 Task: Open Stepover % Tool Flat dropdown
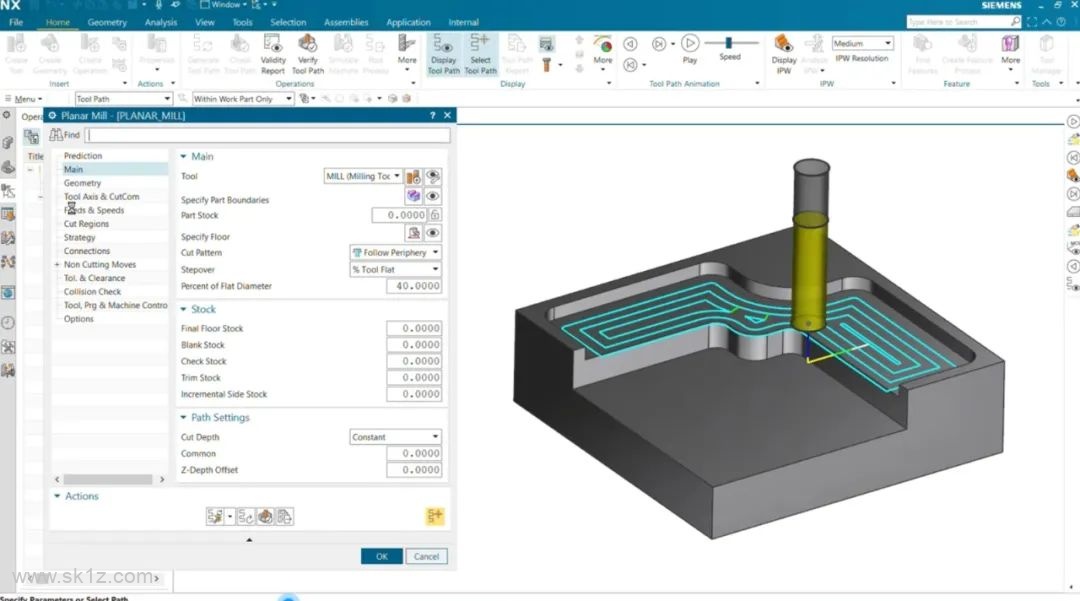pyautogui.click(x=395, y=269)
